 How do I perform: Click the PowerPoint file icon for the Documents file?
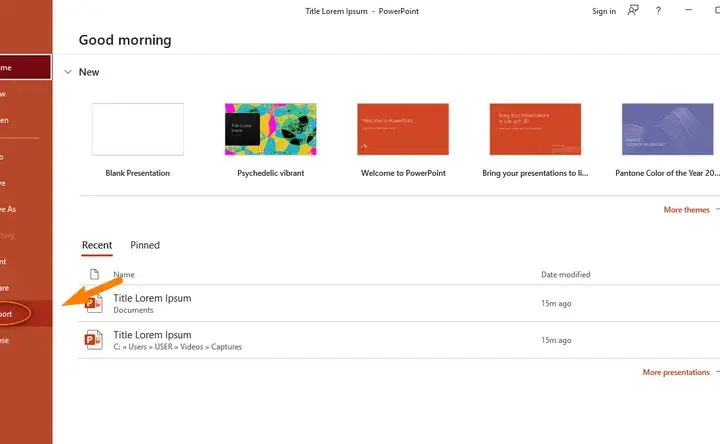94,303
